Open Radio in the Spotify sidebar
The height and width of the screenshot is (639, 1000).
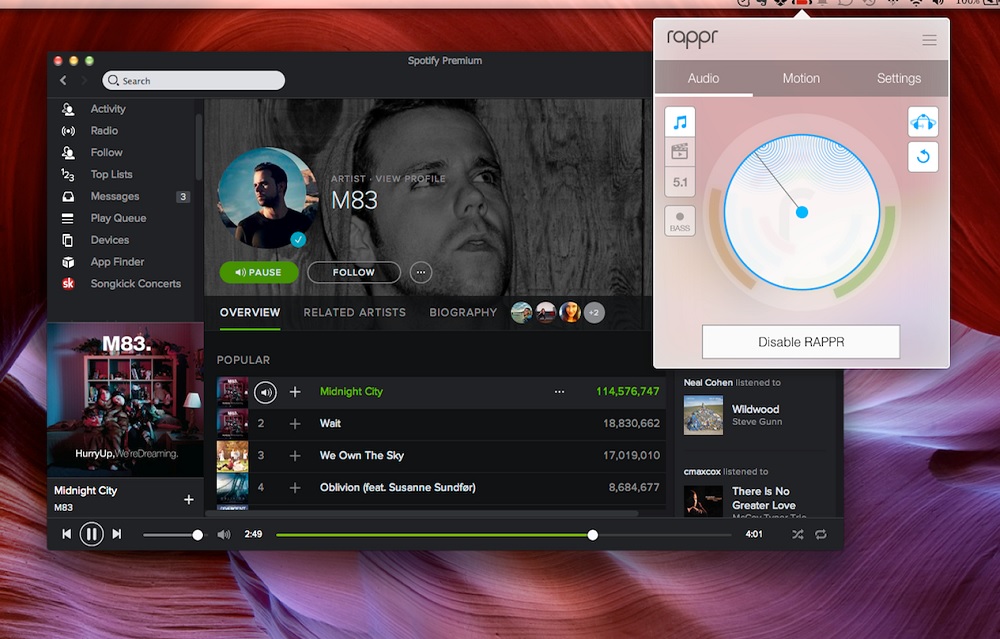(x=104, y=130)
